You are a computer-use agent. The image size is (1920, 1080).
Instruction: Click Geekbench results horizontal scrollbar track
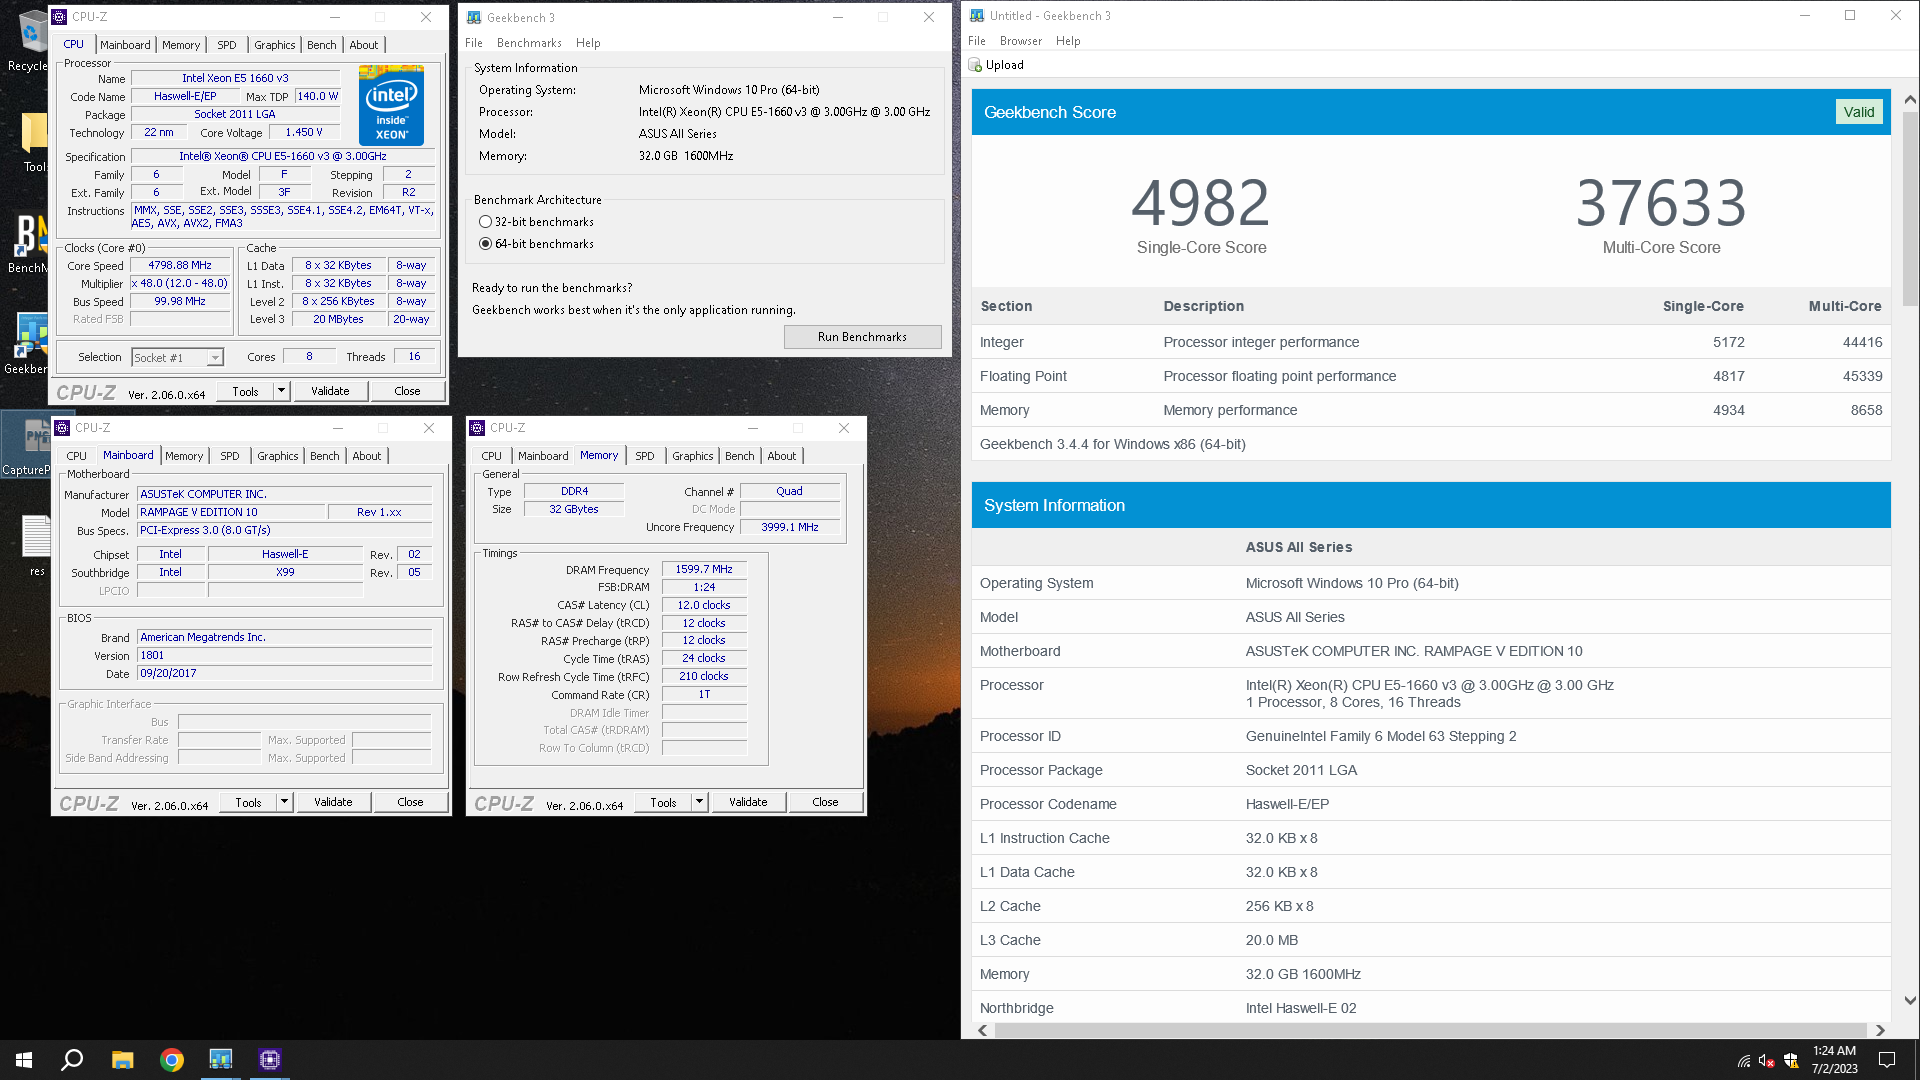[x=1430, y=1030]
